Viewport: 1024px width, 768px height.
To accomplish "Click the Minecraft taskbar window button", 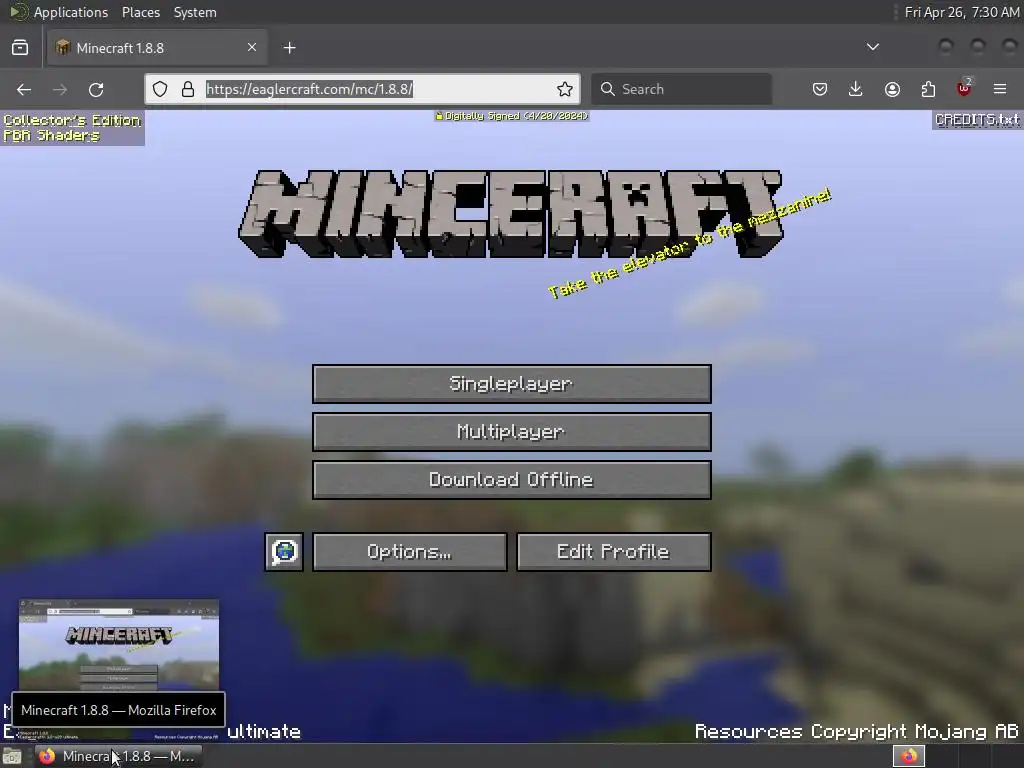I will point(118,756).
